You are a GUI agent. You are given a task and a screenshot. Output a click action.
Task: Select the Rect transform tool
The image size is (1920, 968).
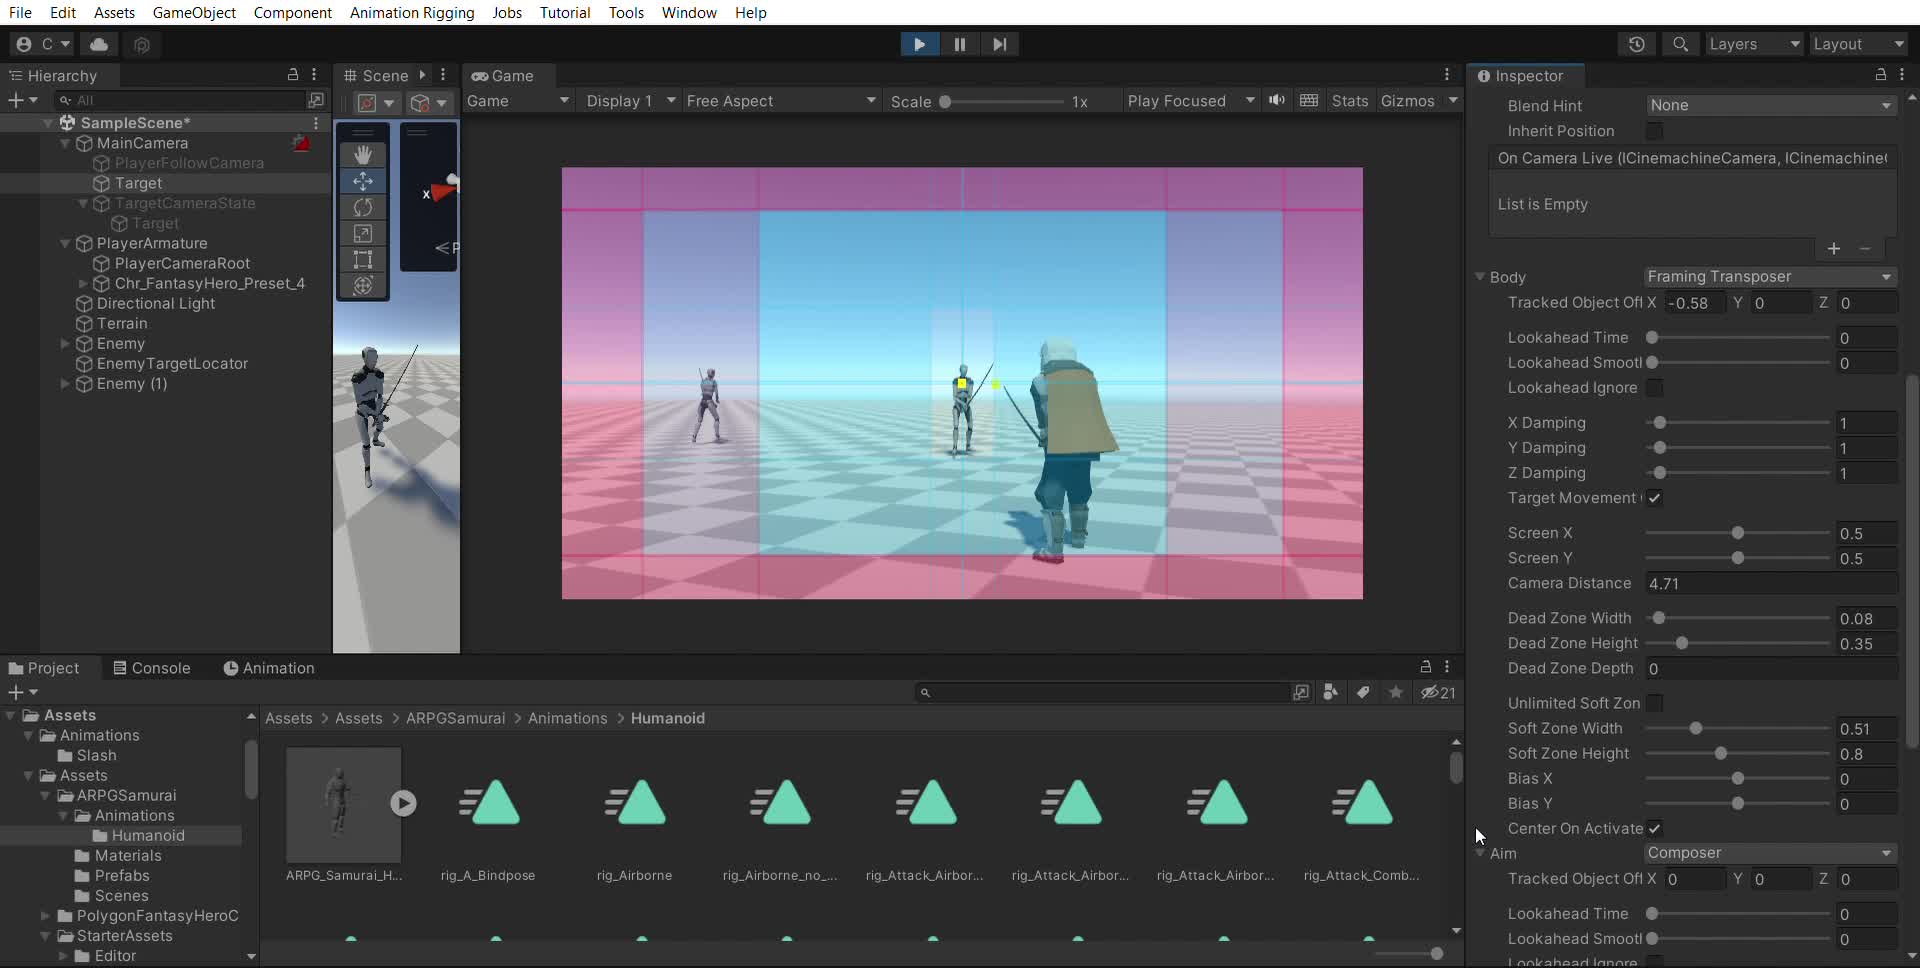[x=363, y=259]
